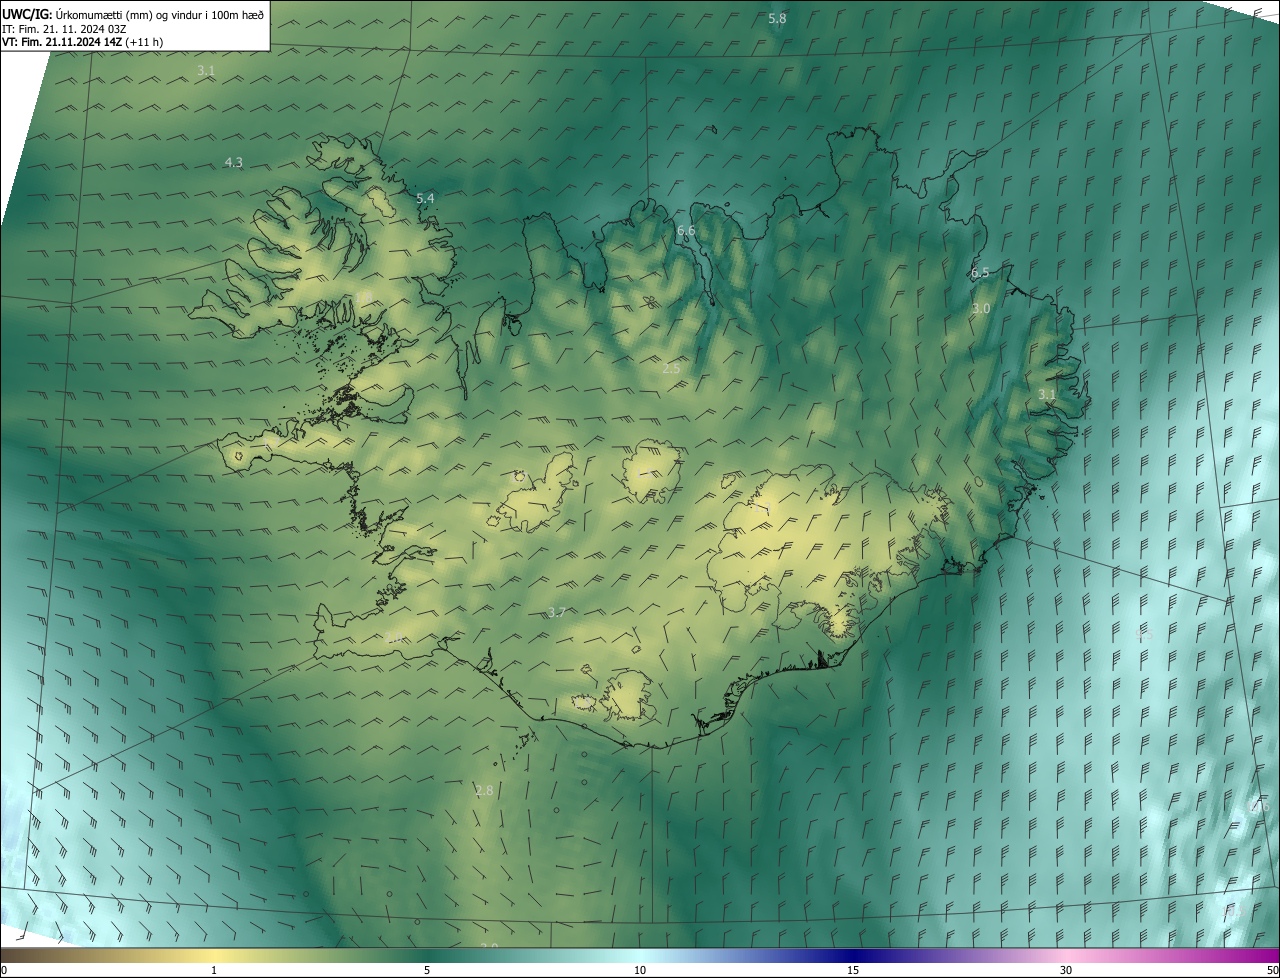This screenshot has width=1280, height=978.
Task: Select the colour scale tick label 10
Action: (x=640, y=970)
